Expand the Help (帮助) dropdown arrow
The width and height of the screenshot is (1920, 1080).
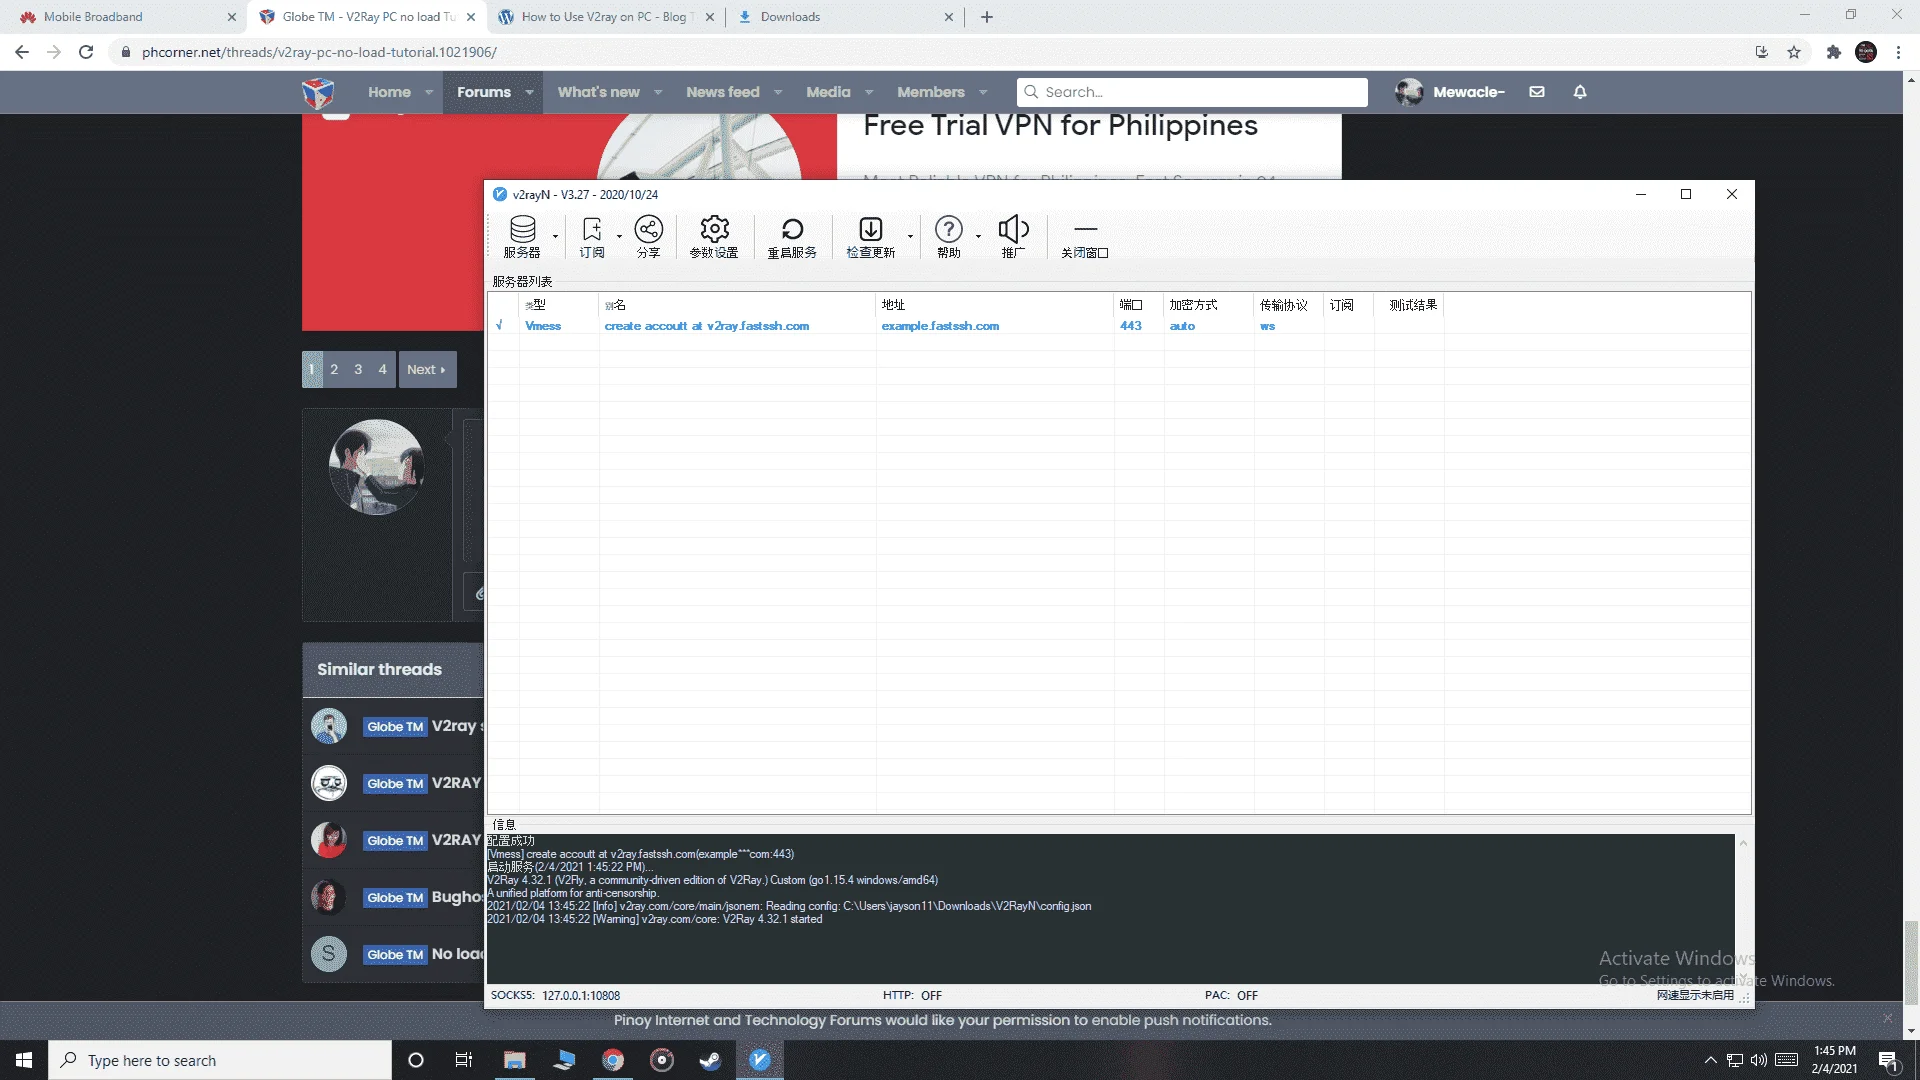978,237
